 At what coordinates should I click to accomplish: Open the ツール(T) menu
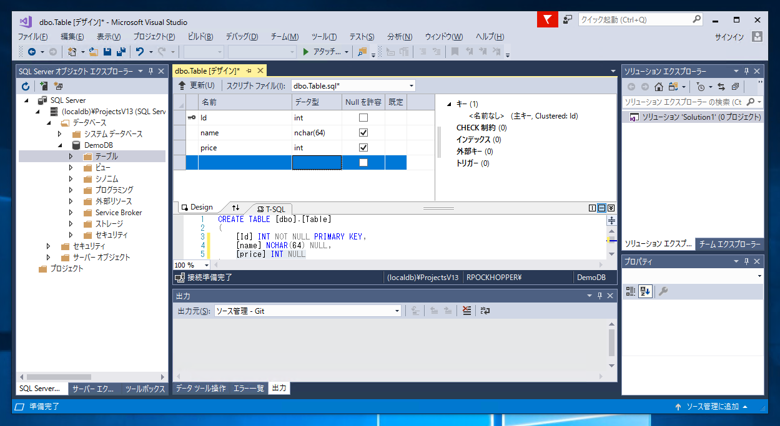click(x=324, y=37)
